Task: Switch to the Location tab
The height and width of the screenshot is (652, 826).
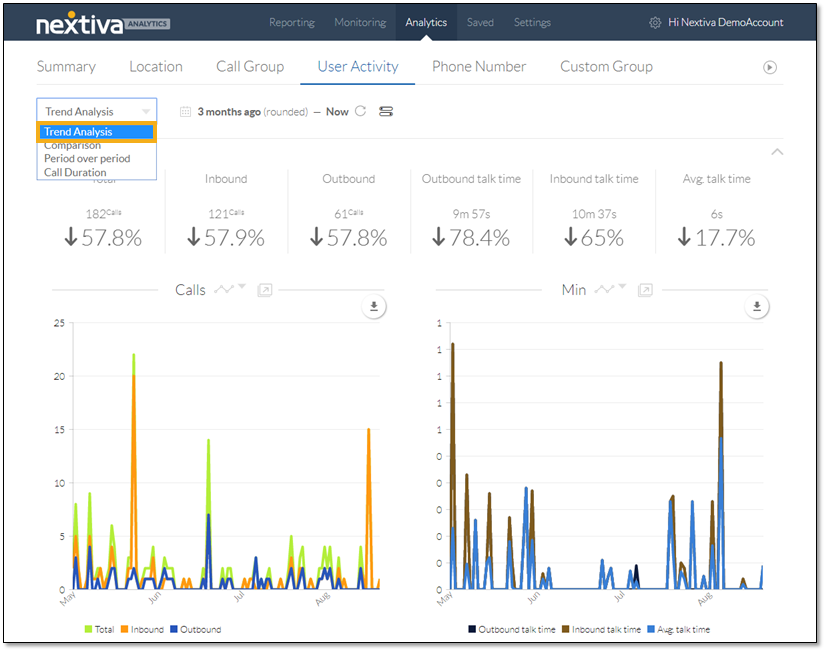Action: tap(156, 67)
